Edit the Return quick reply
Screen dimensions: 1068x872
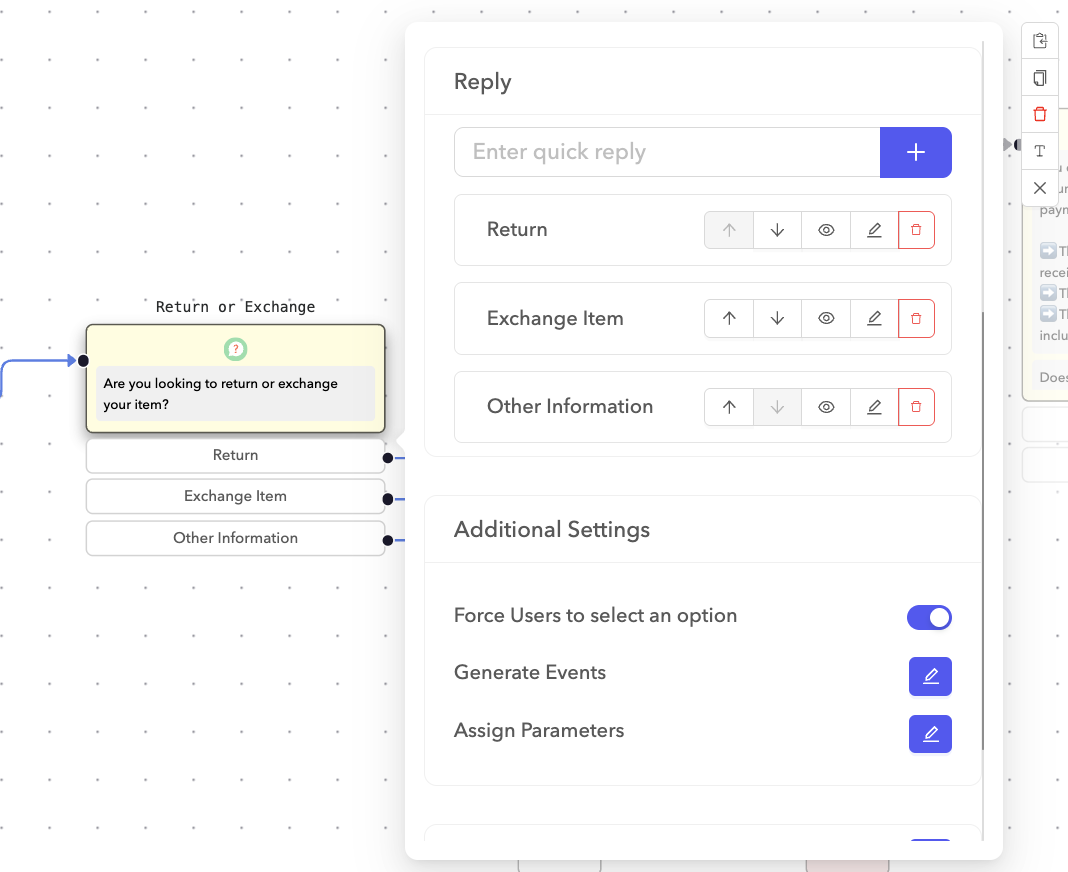(874, 230)
